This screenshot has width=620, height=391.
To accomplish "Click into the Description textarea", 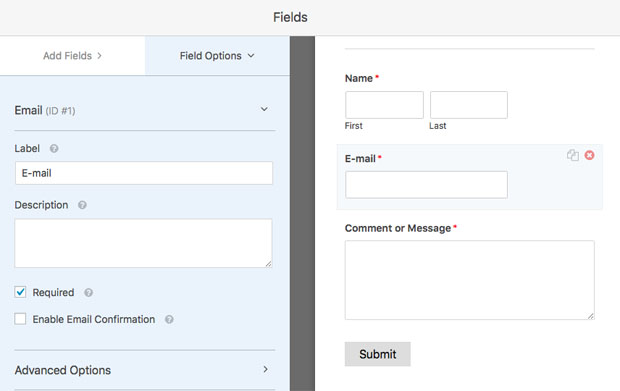I will pyautogui.click(x=143, y=243).
